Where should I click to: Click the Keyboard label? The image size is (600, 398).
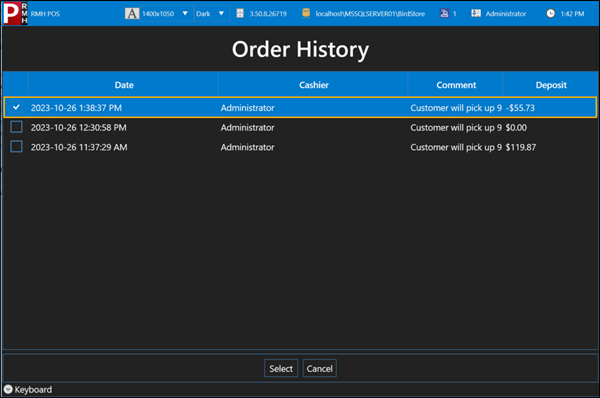tap(33, 390)
